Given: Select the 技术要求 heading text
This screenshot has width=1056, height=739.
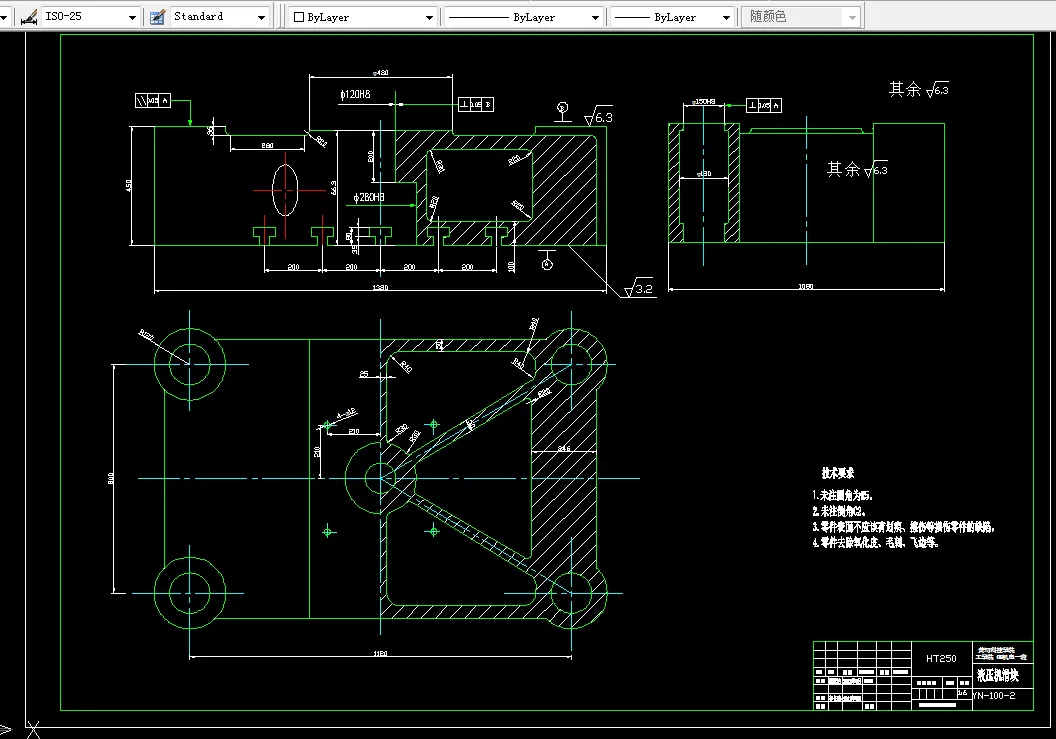Looking at the screenshot, I should click(x=837, y=473).
